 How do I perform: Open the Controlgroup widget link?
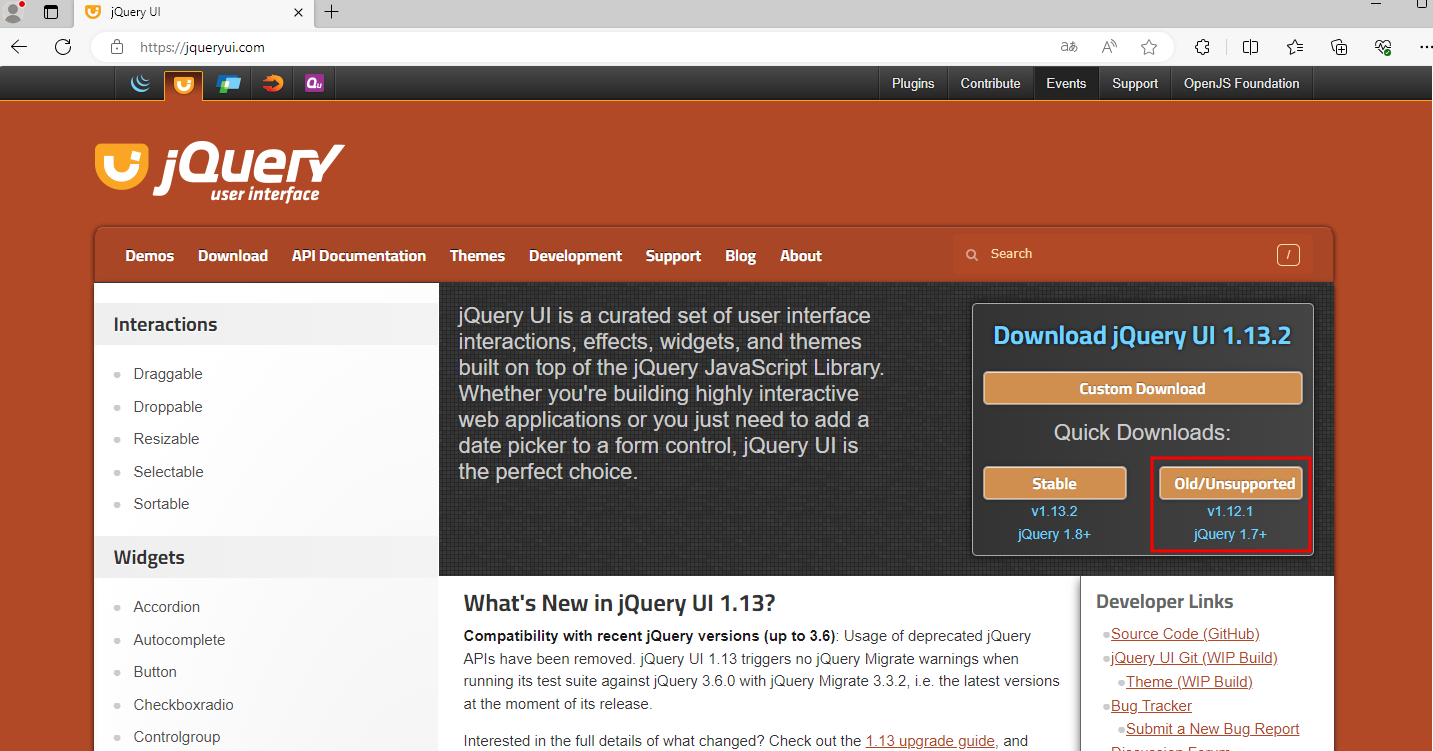pyautogui.click(x=177, y=737)
